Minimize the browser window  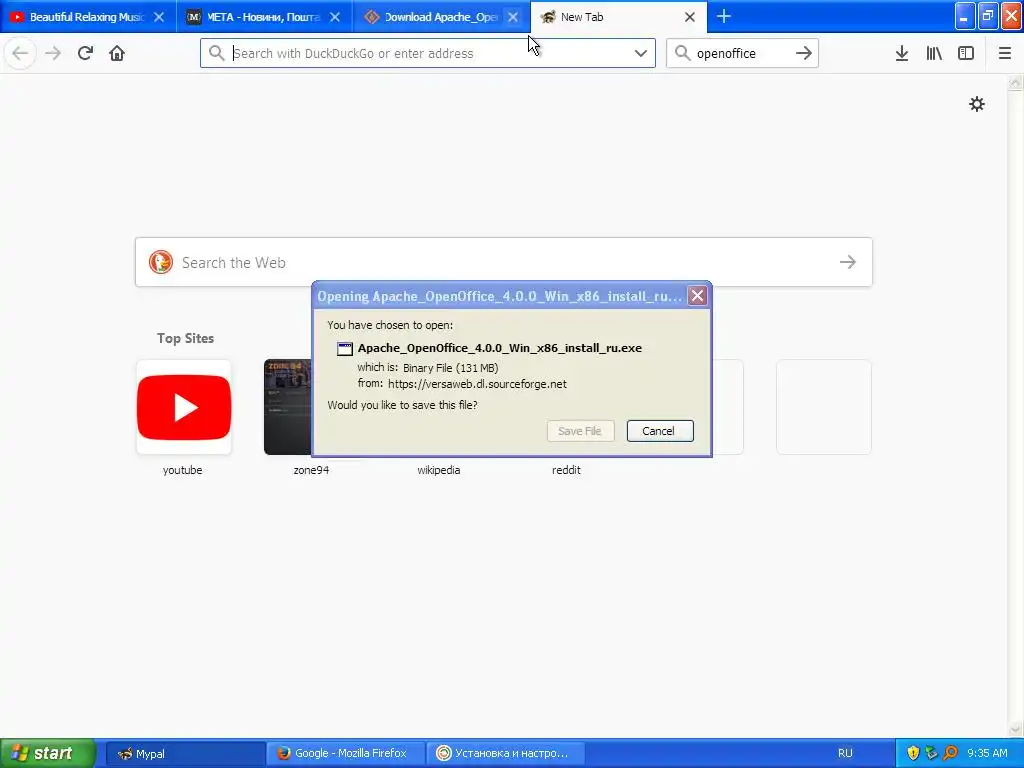click(964, 16)
